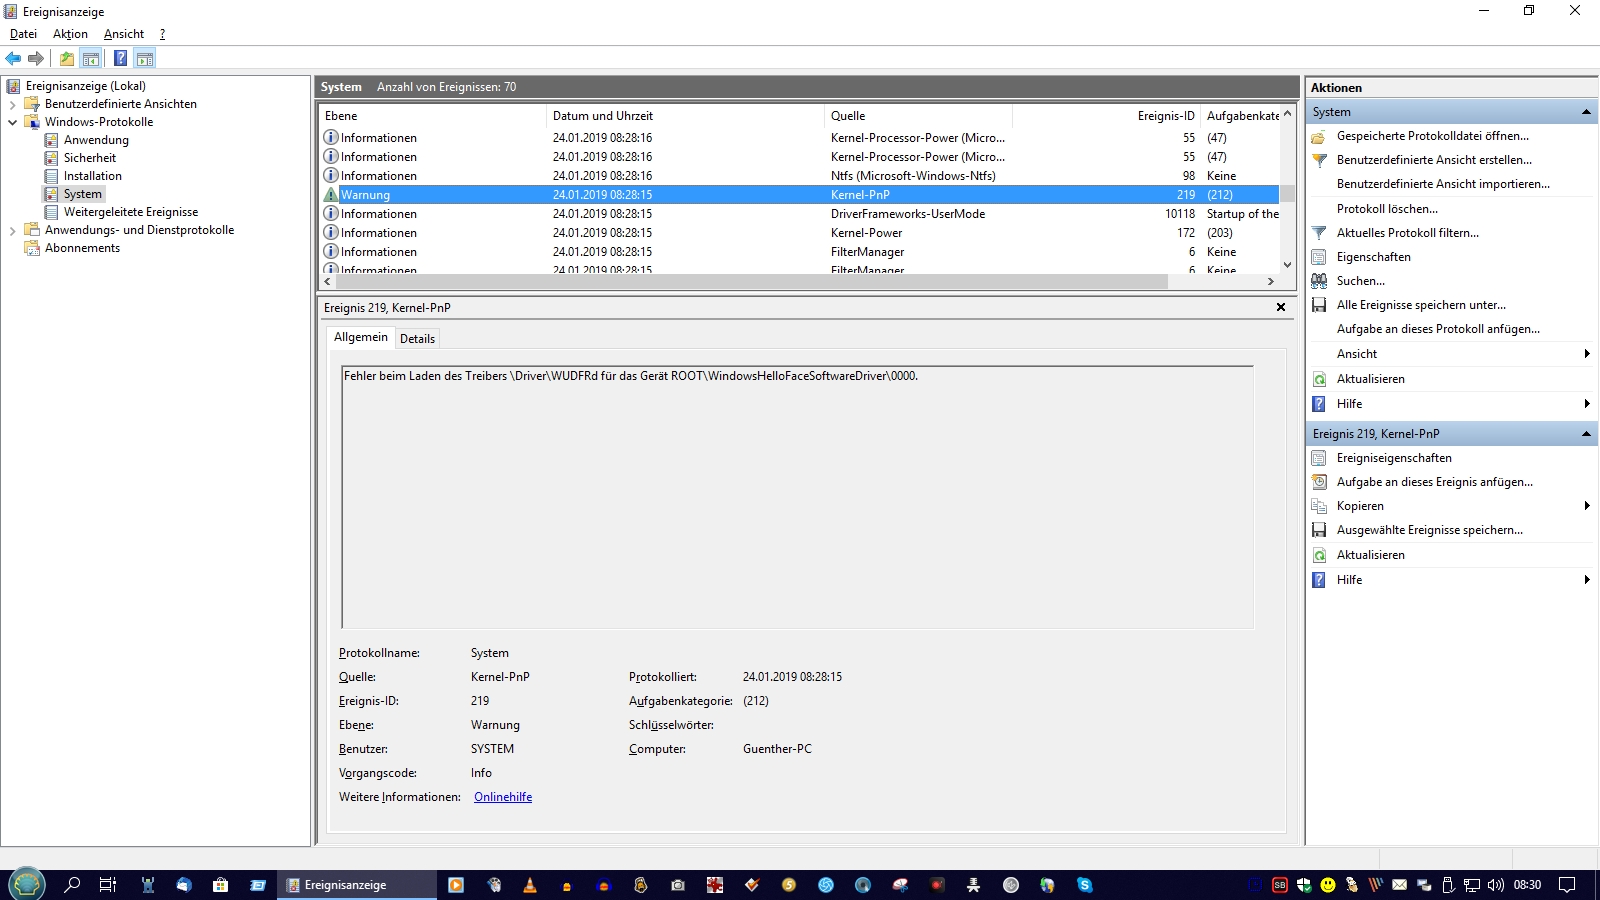Open the Datei menu

point(23,34)
